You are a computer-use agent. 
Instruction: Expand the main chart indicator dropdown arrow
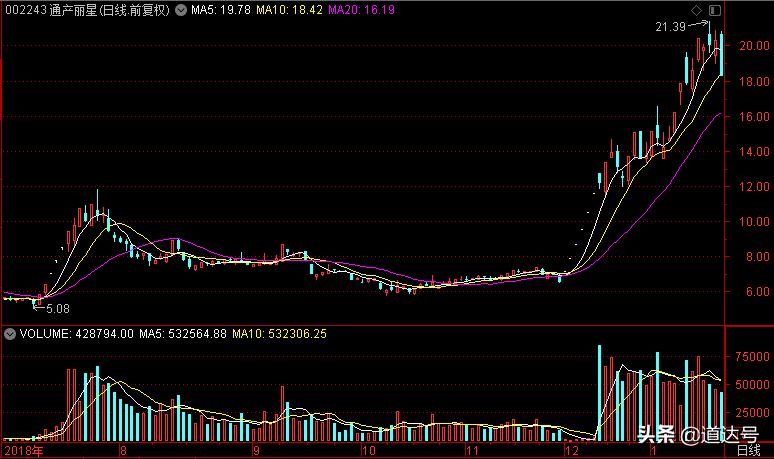point(181,10)
